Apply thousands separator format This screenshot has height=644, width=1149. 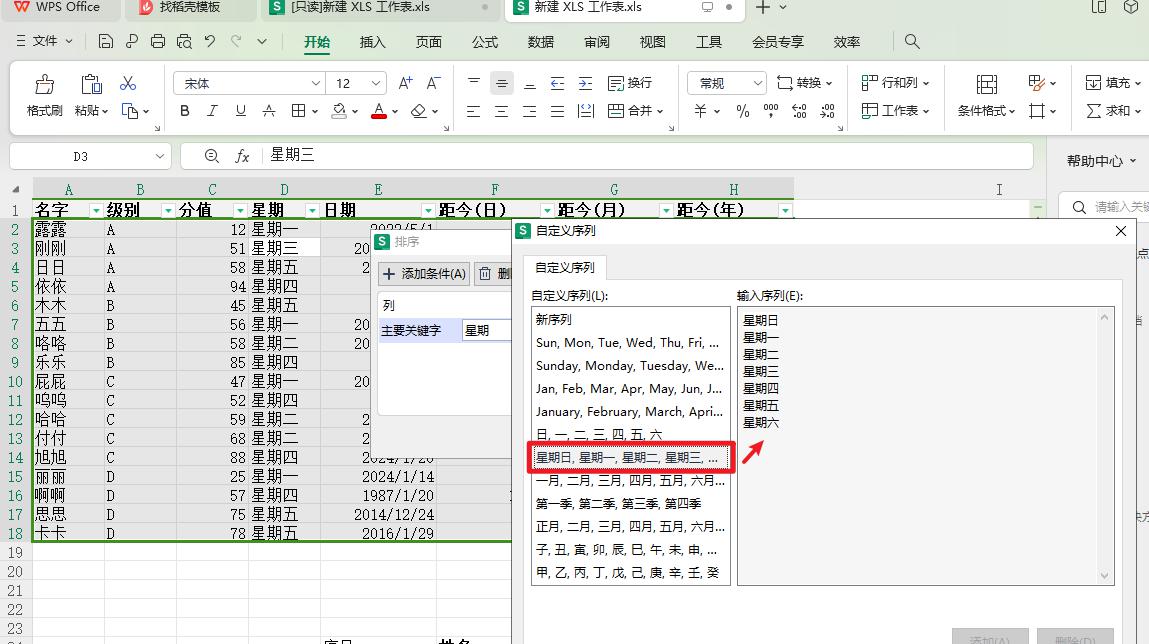pyautogui.click(x=771, y=111)
